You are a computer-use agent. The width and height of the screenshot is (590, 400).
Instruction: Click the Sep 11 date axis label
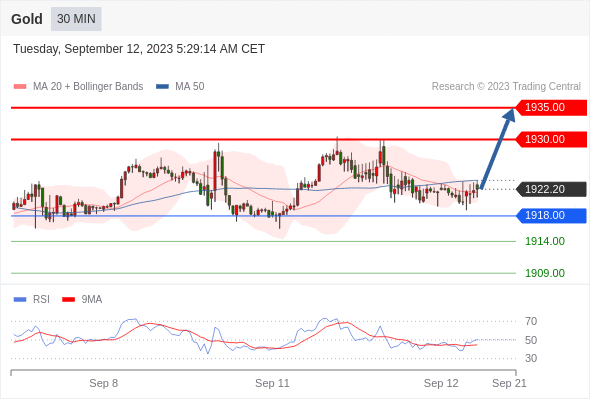272,383
